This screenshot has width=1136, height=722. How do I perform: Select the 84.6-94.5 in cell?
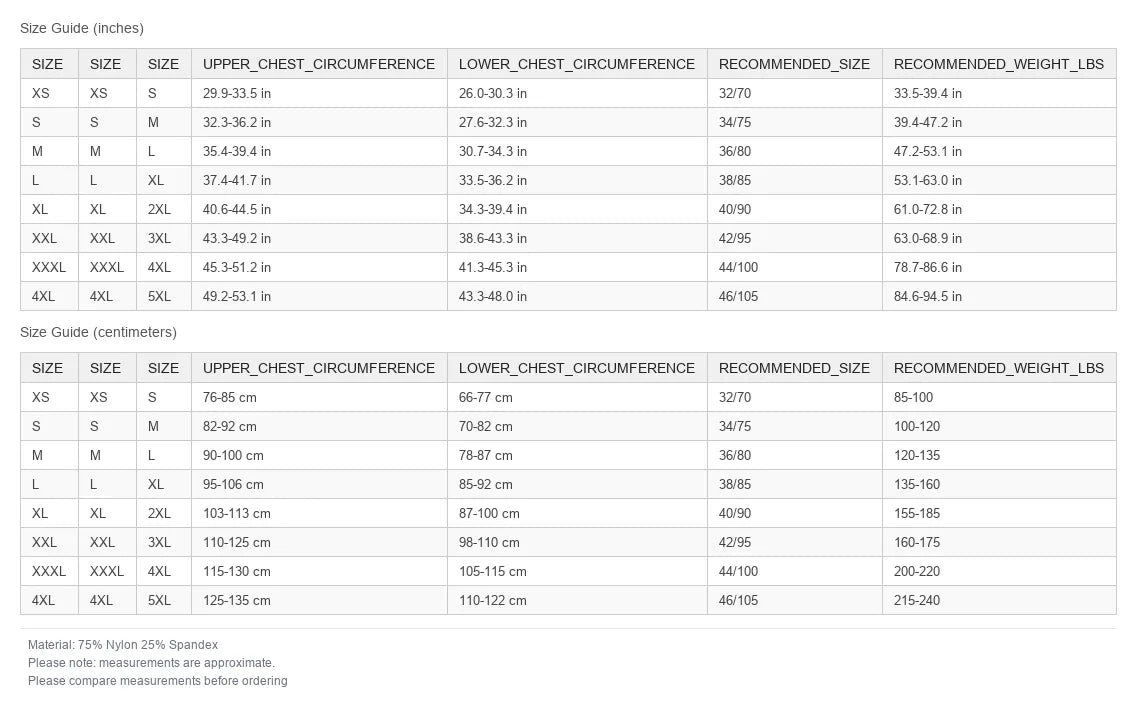[999, 296]
